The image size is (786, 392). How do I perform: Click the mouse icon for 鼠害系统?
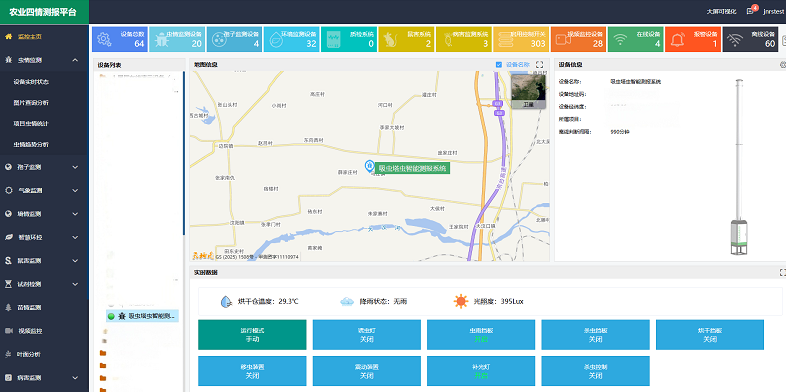click(391, 40)
